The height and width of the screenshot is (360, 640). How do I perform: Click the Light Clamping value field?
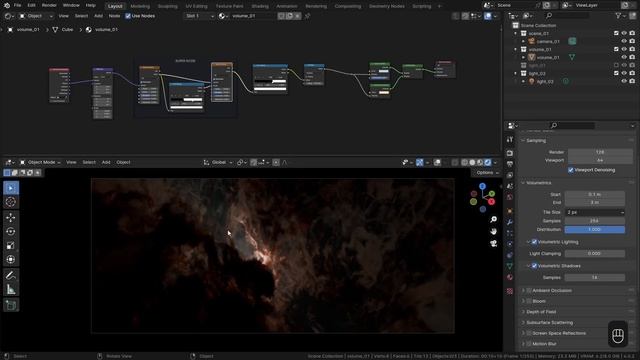pos(595,254)
